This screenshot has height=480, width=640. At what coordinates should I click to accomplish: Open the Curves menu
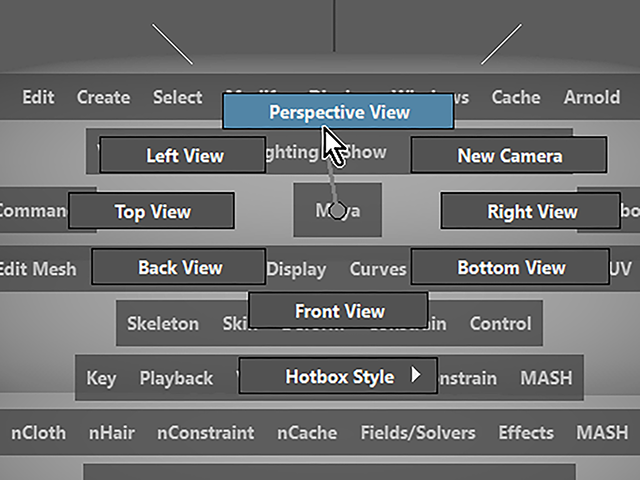(378, 269)
